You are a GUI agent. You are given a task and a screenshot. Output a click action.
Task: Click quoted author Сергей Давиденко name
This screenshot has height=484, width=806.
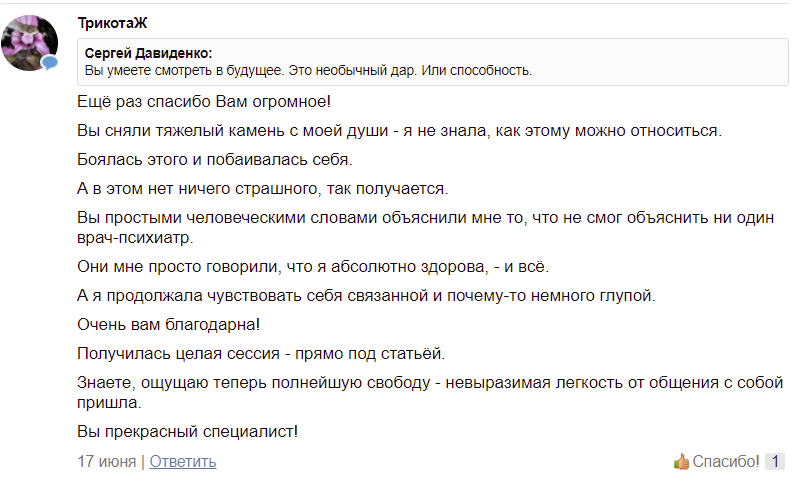(155, 53)
